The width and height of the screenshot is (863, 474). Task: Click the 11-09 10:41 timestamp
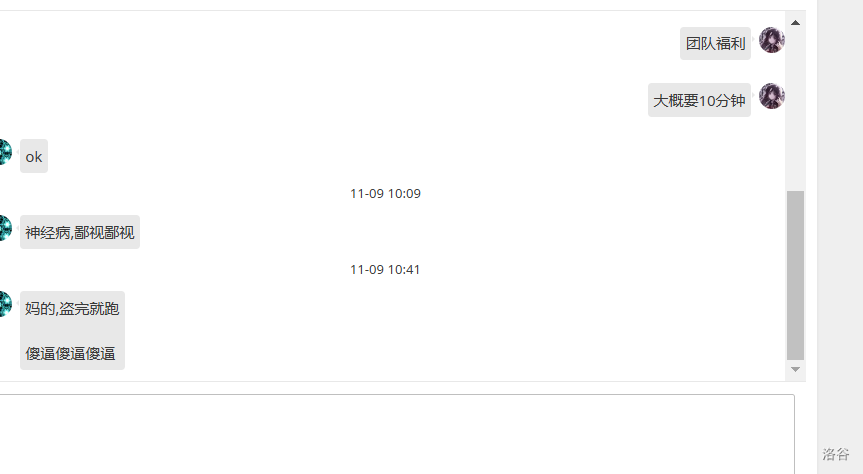(385, 270)
